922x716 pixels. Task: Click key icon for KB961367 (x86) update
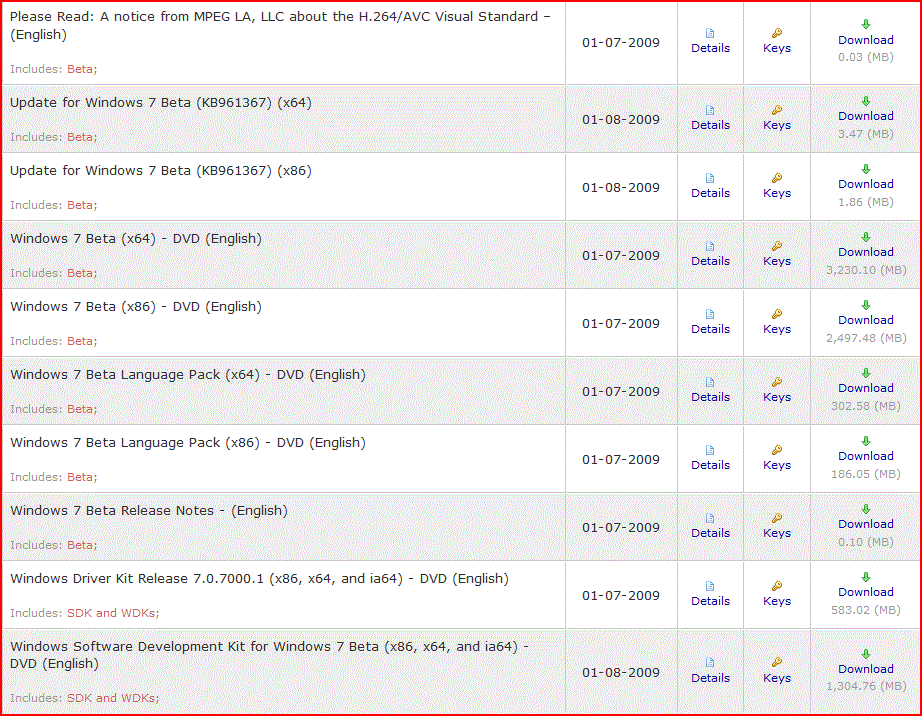pyautogui.click(x=777, y=178)
